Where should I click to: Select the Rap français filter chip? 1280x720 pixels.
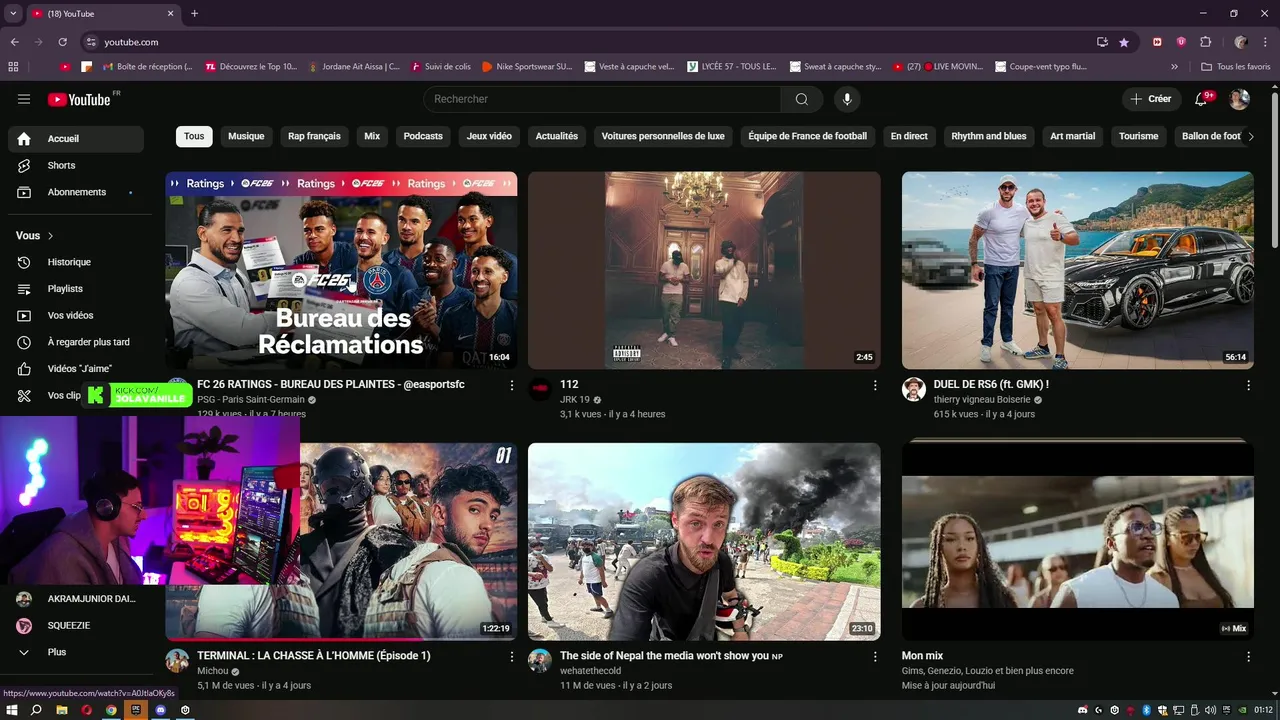click(314, 136)
